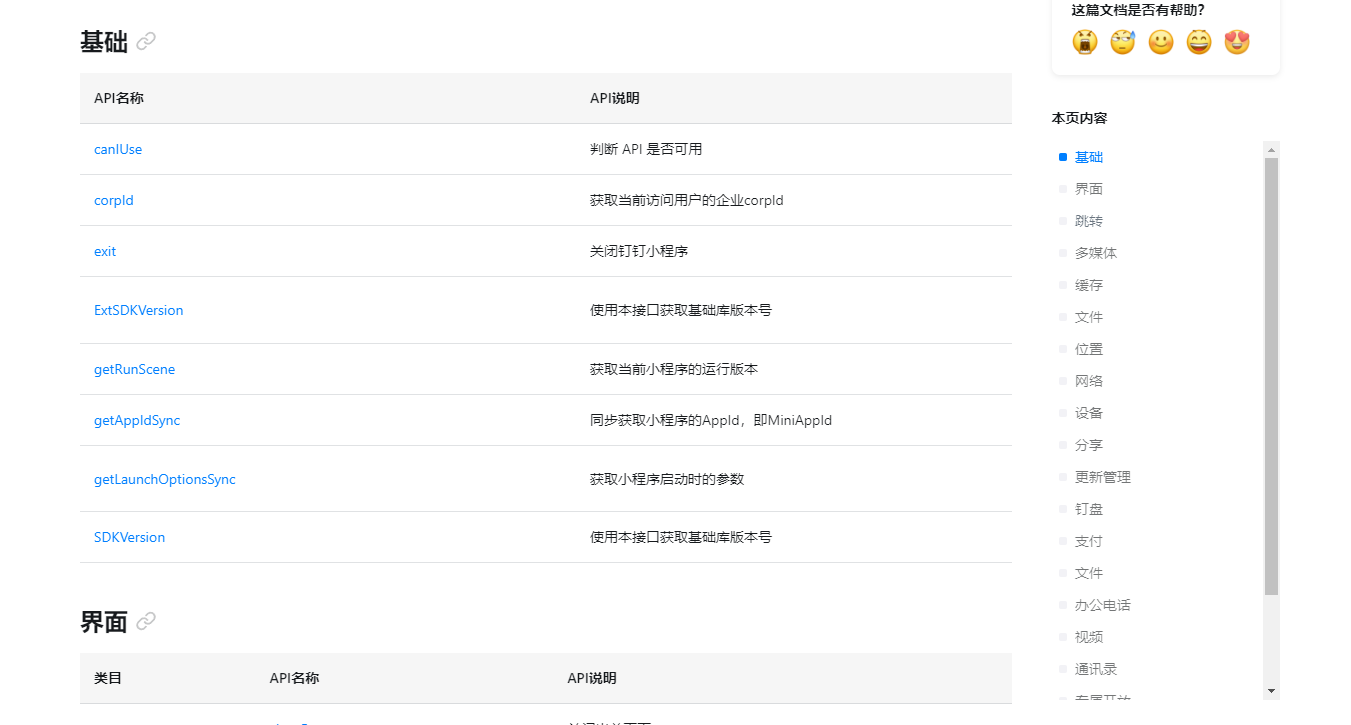Click the sweating face feedback emoji

pyautogui.click(x=1123, y=42)
